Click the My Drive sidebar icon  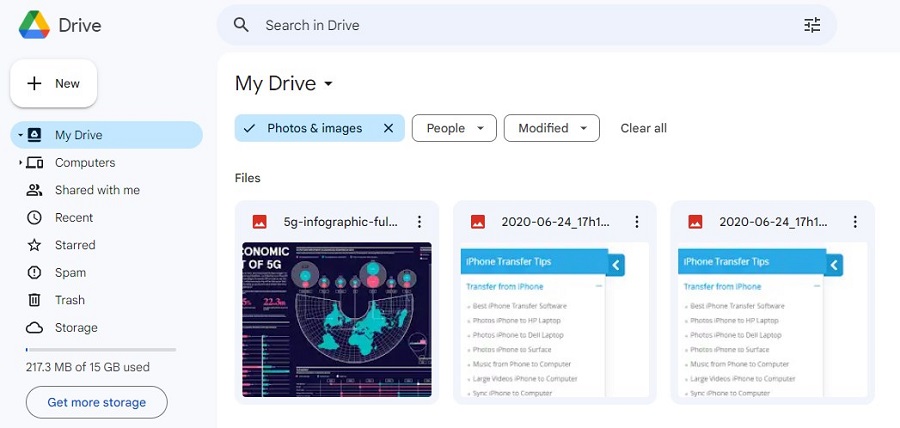[x=34, y=135]
